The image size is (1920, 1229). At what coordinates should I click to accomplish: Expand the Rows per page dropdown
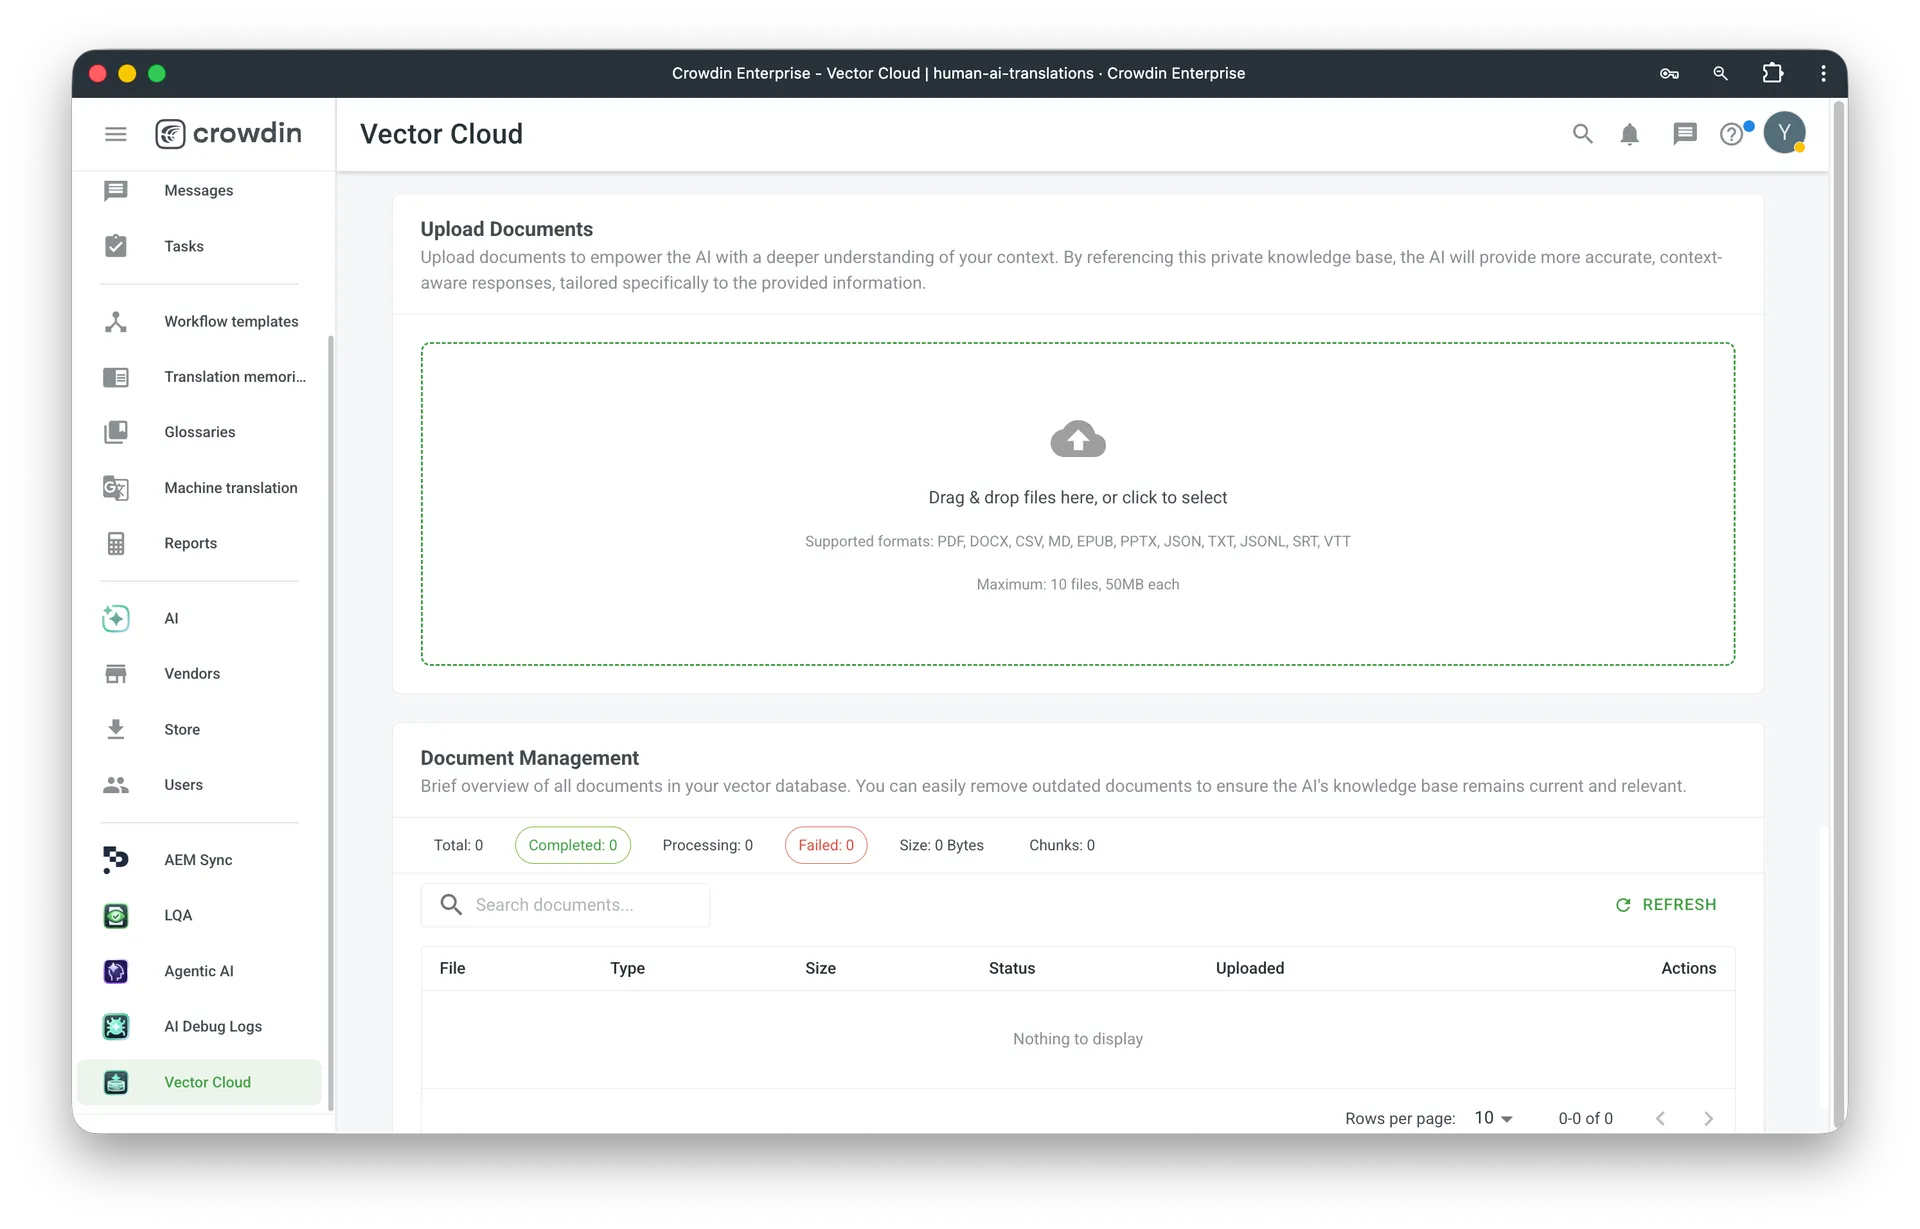click(1493, 1118)
